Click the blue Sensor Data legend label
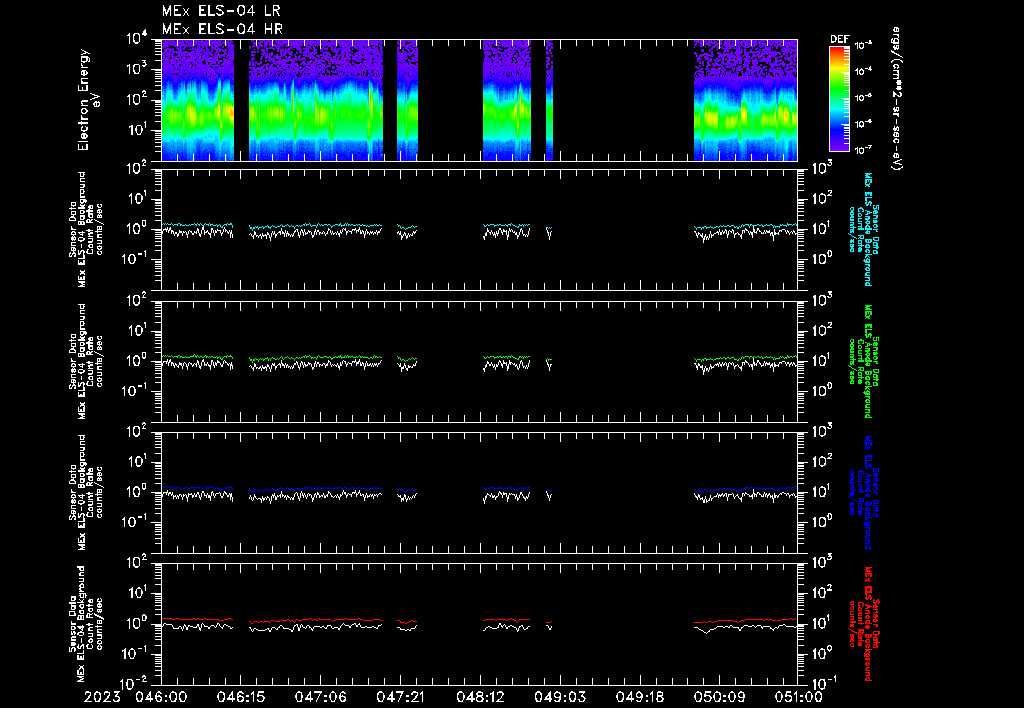The width and height of the screenshot is (1024, 708). (863, 492)
